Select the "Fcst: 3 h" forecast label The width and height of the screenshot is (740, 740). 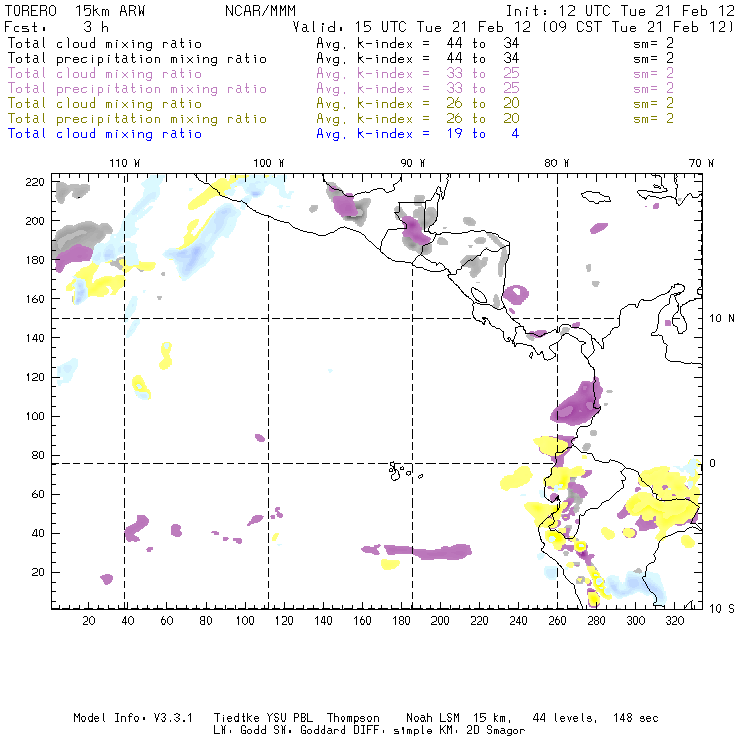click(56, 27)
